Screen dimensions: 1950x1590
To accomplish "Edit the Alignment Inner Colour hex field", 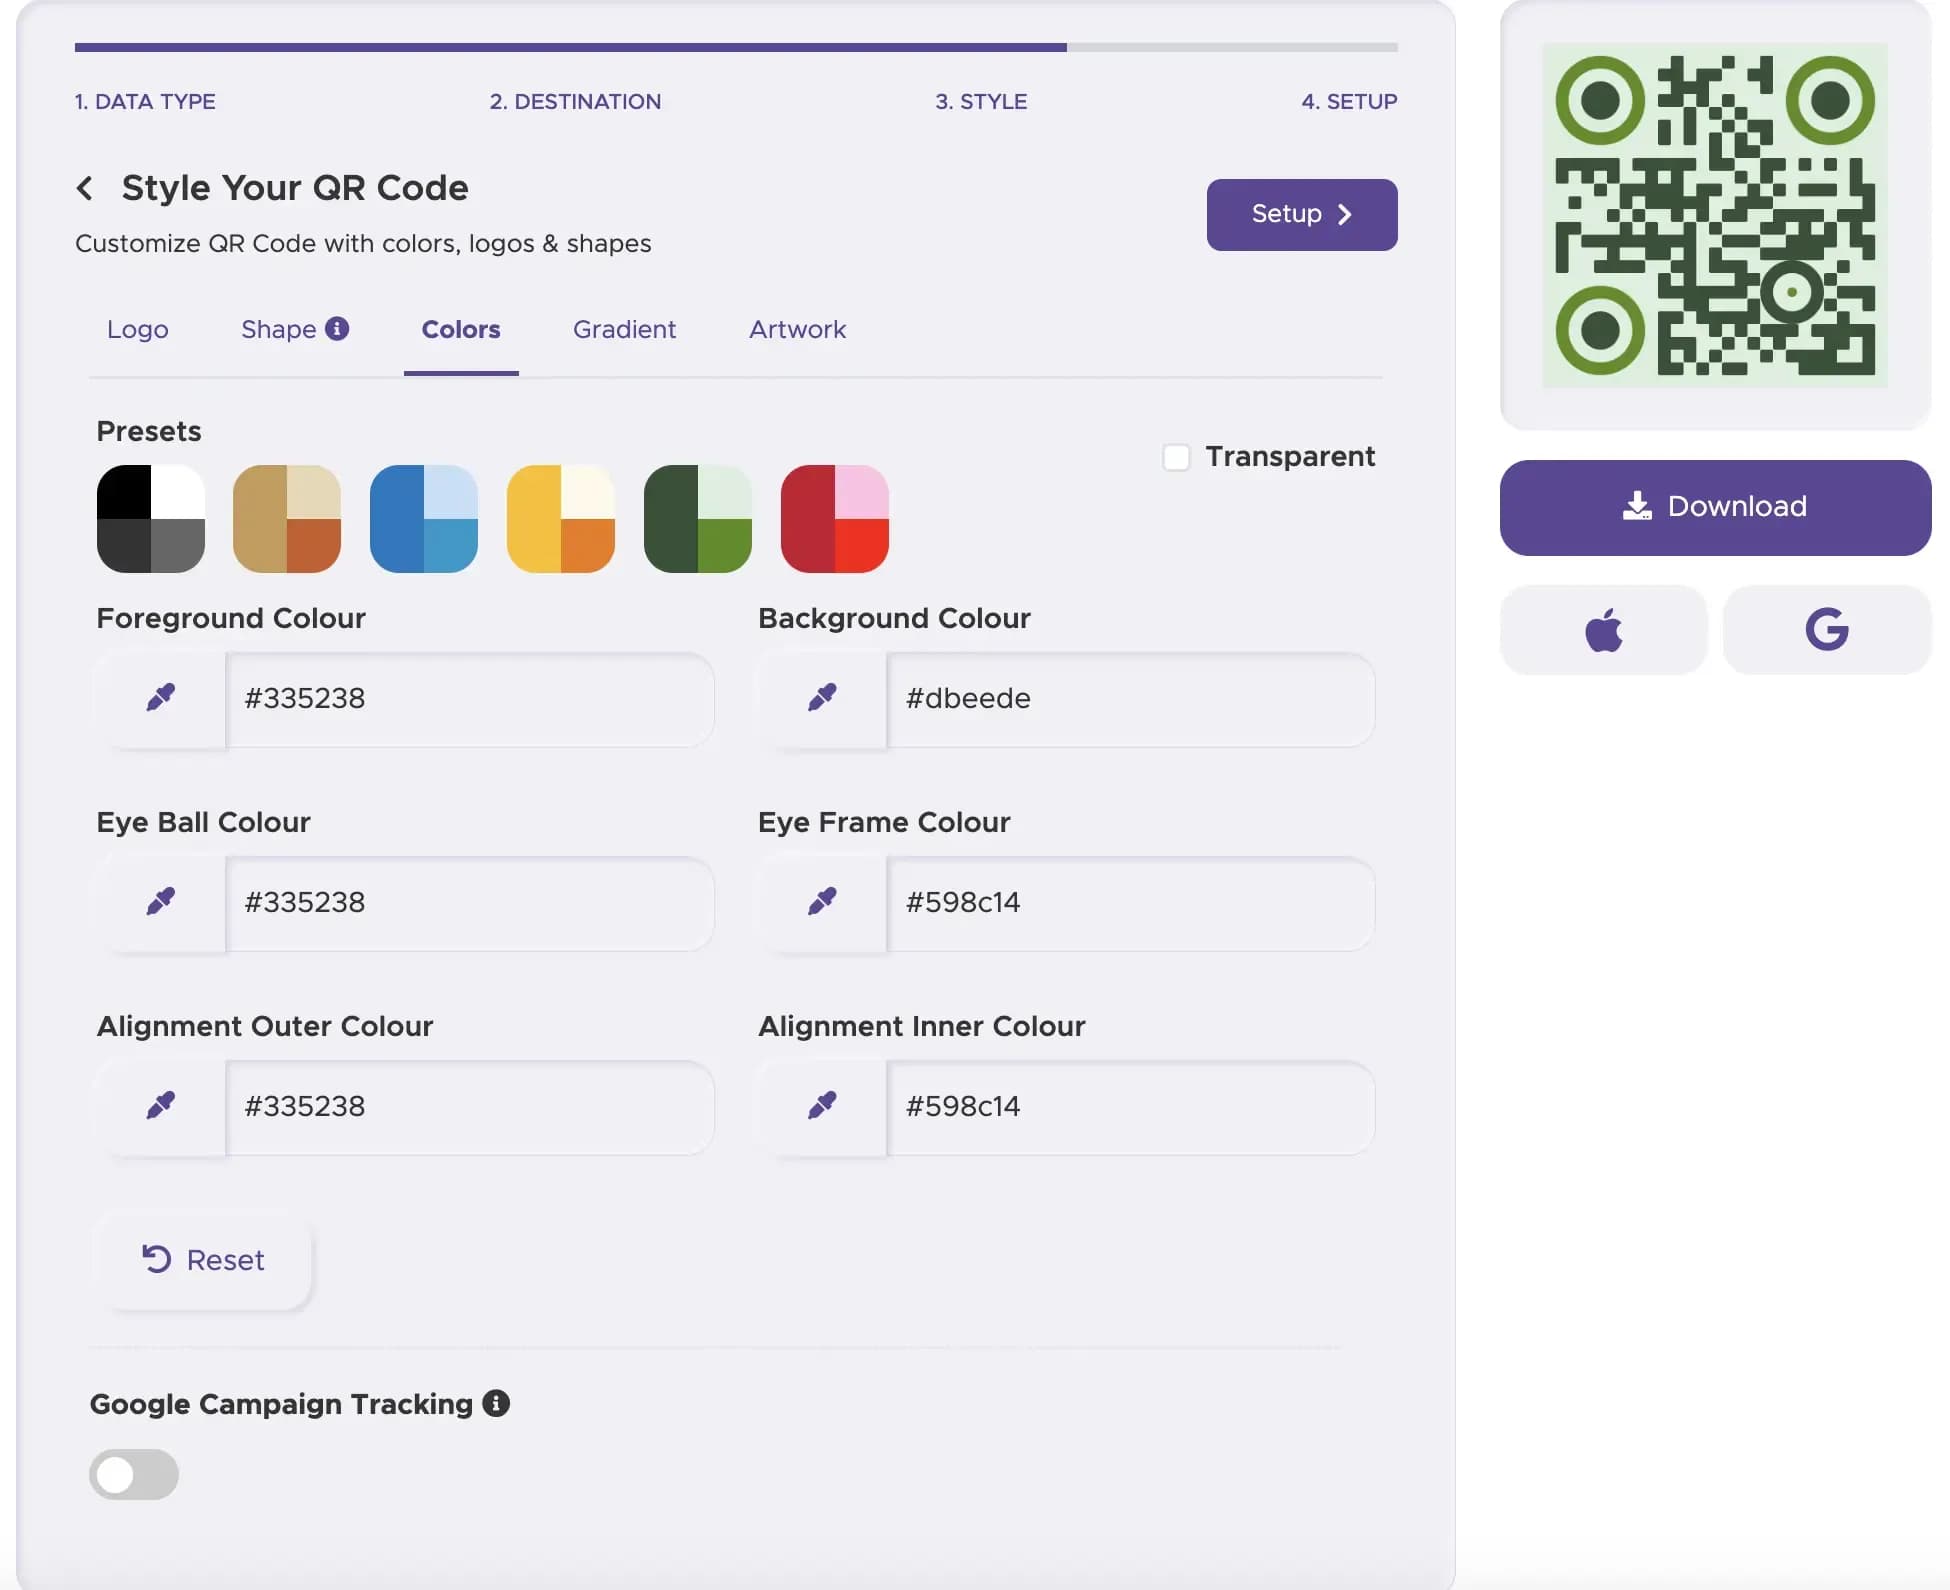I will tap(1131, 1106).
